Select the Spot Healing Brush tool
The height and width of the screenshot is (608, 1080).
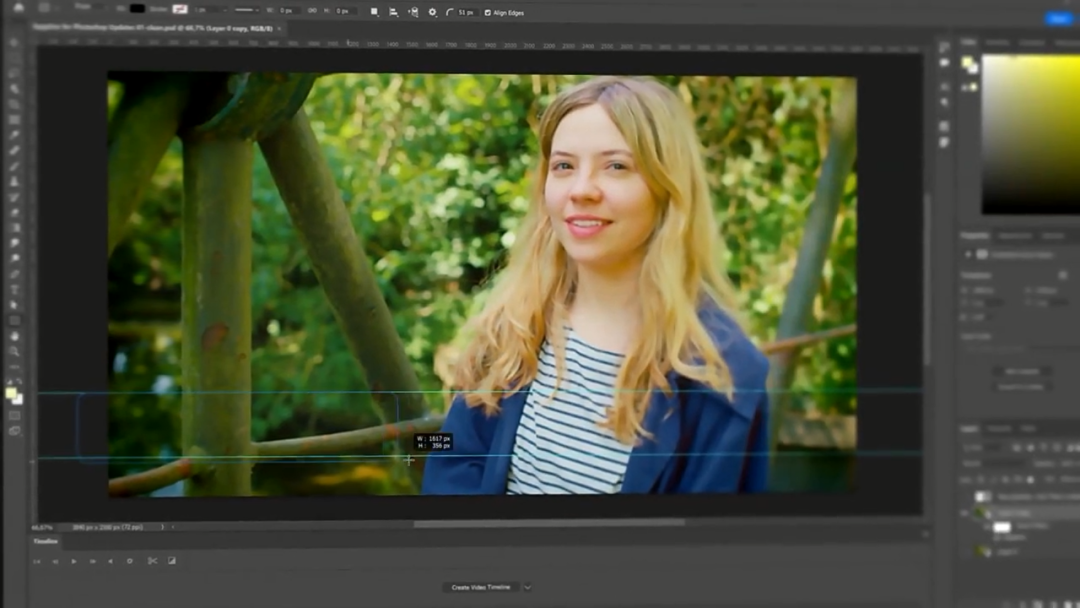(x=14, y=150)
